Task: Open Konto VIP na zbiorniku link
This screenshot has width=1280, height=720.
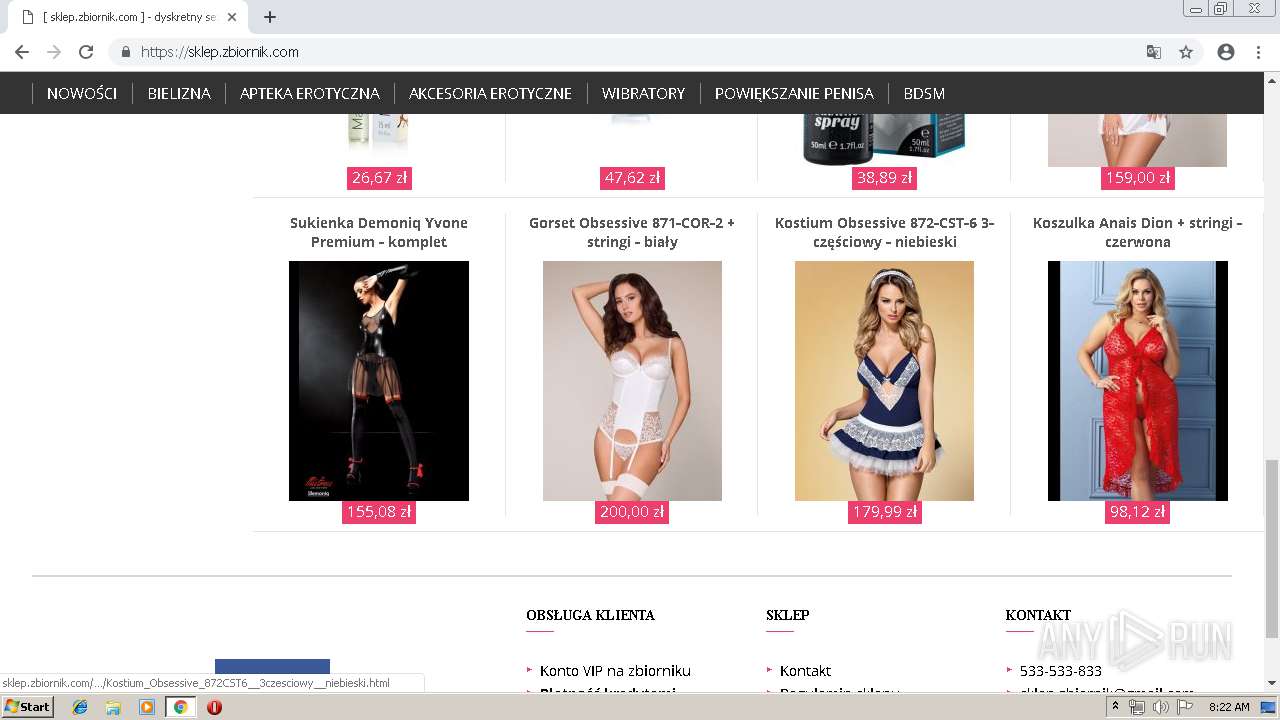Action: pos(615,671)
